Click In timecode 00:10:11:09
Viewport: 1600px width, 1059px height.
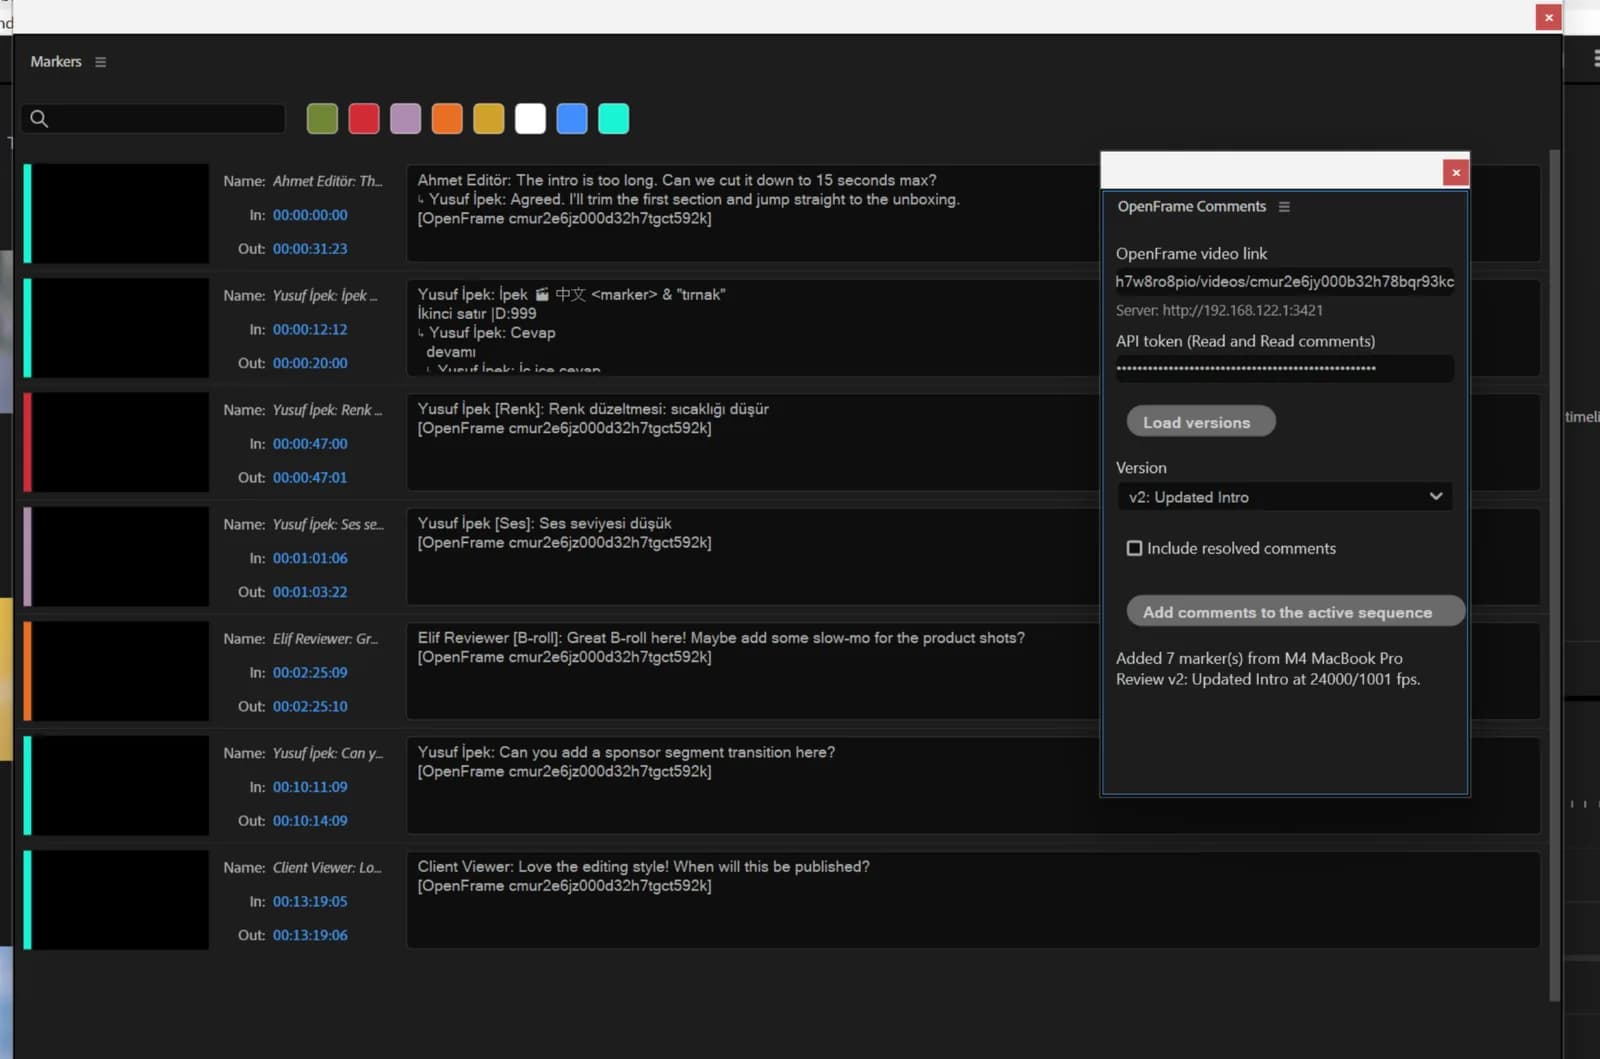[x=310, y=787]
